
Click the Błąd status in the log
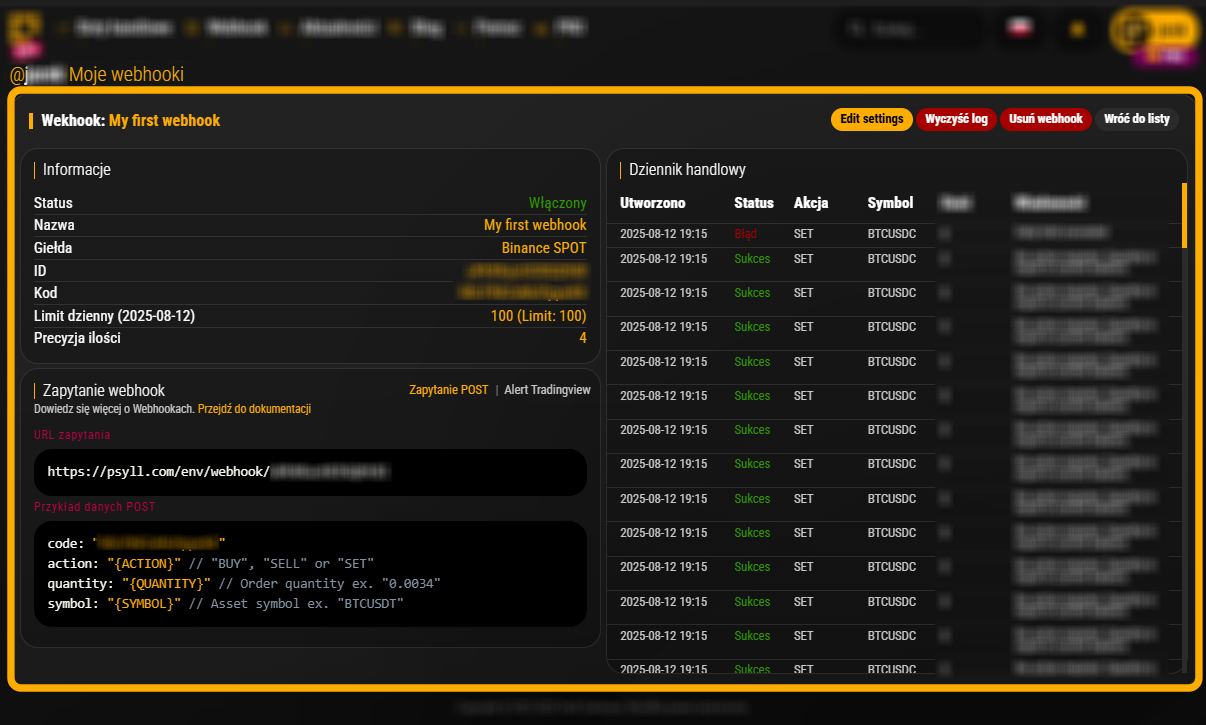(x=745, y=234)
